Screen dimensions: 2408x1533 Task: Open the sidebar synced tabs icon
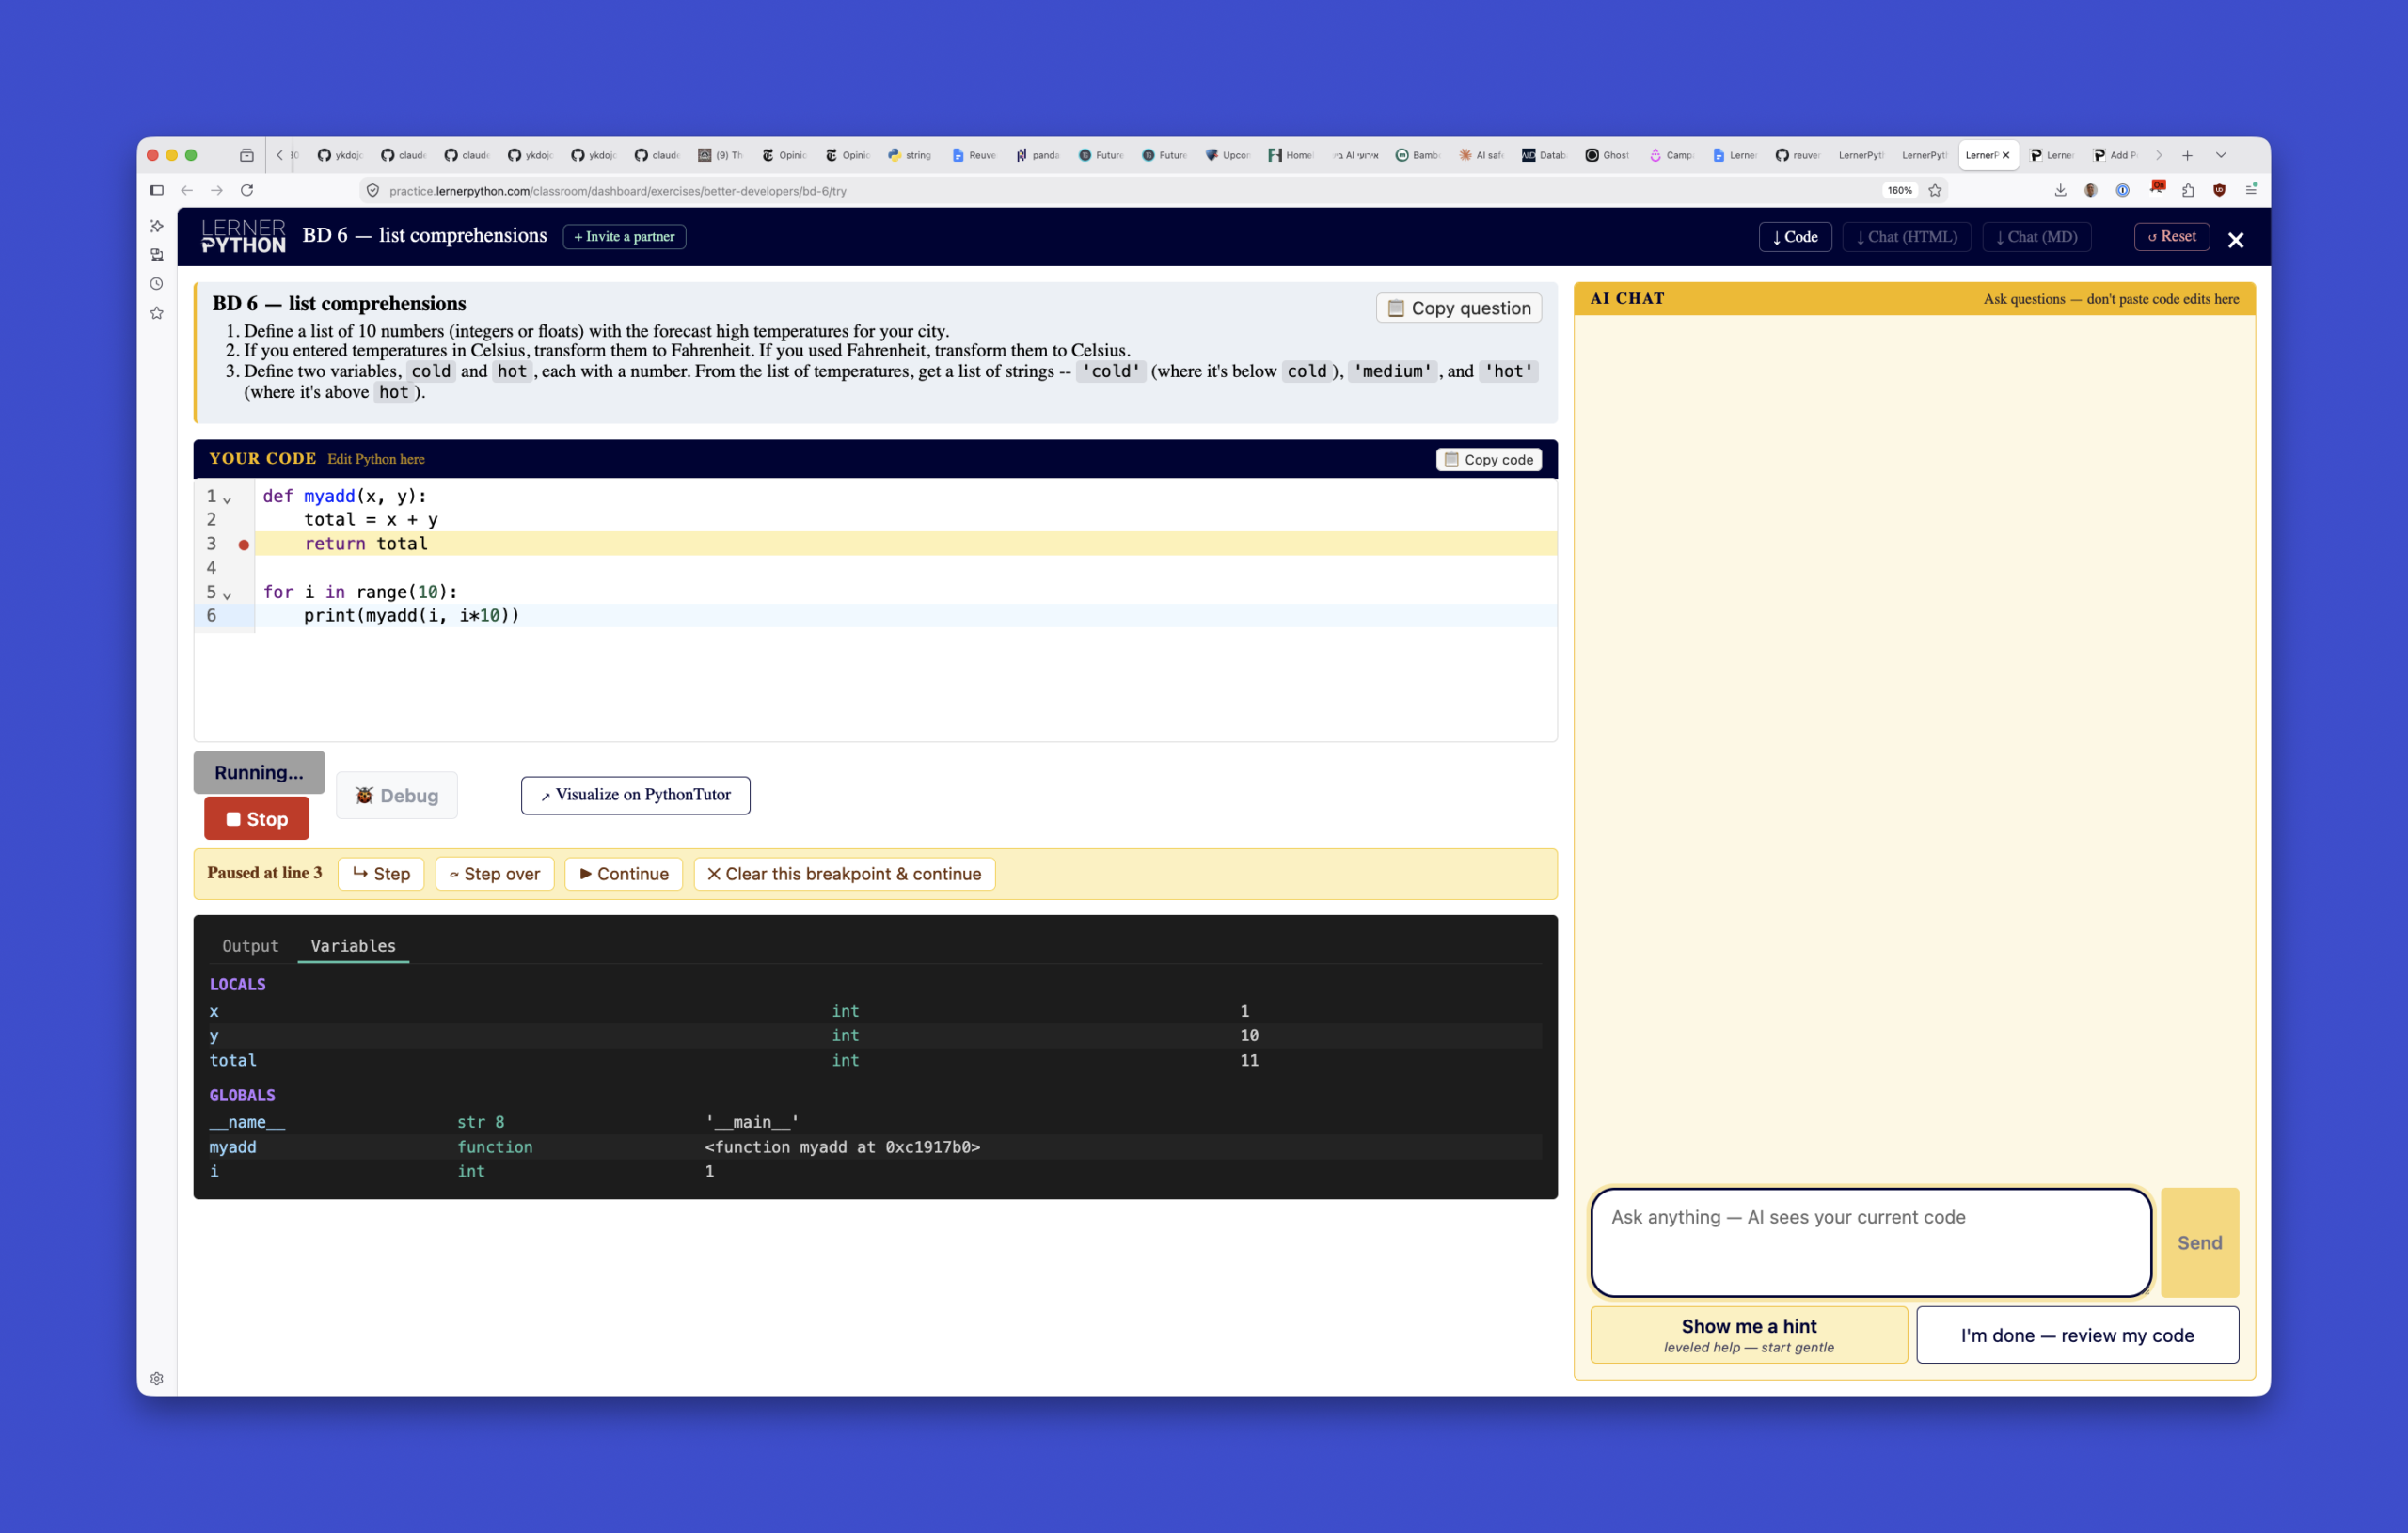click(x=157, y=255)
